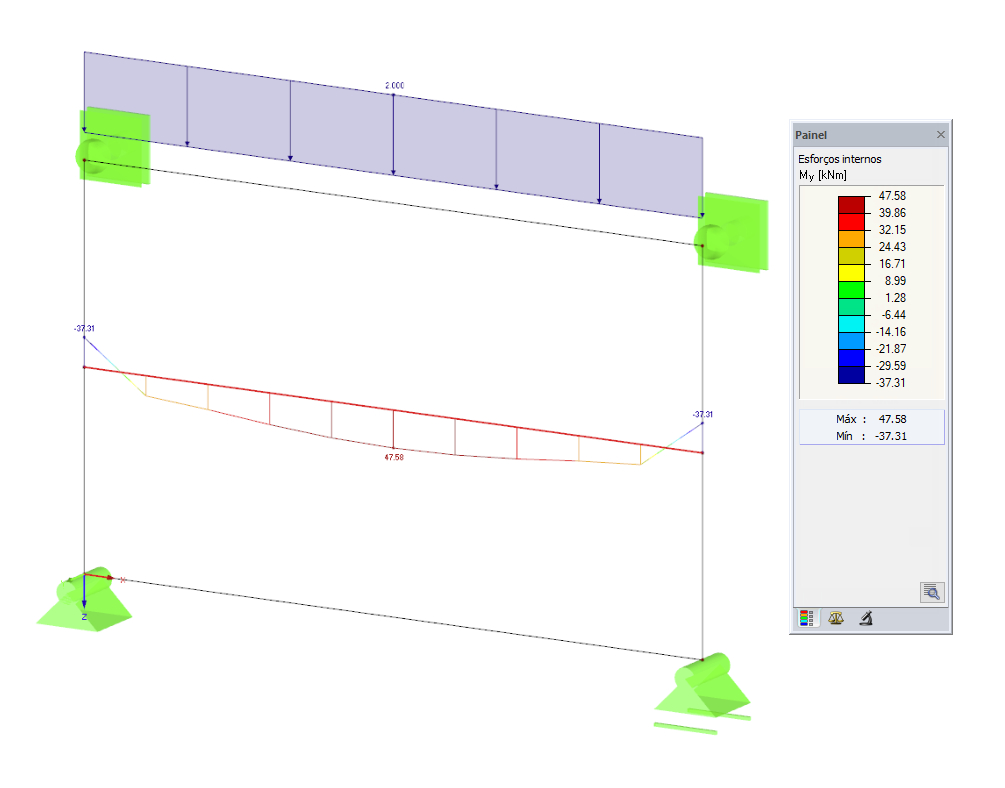Viewport: 1005px width, 788px height.
Task: Click legend value -21.87
Action: [891, 349]
